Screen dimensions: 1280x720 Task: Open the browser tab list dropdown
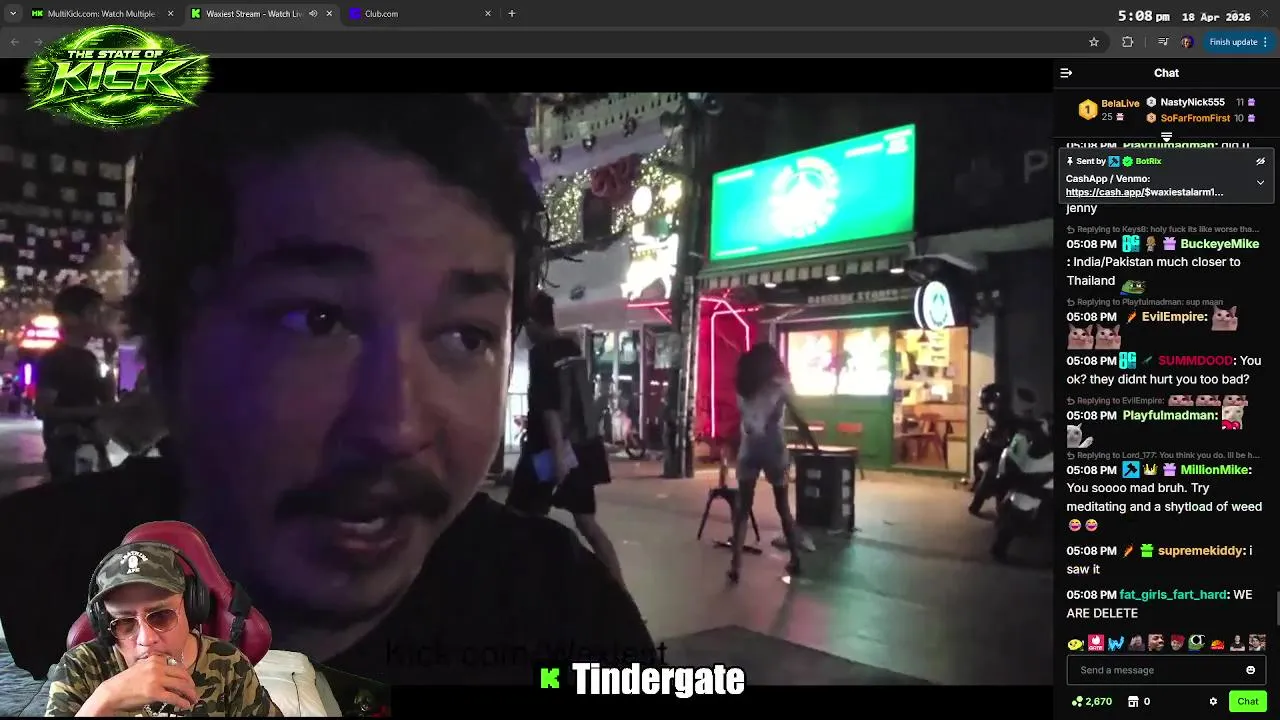coord(13,14)
